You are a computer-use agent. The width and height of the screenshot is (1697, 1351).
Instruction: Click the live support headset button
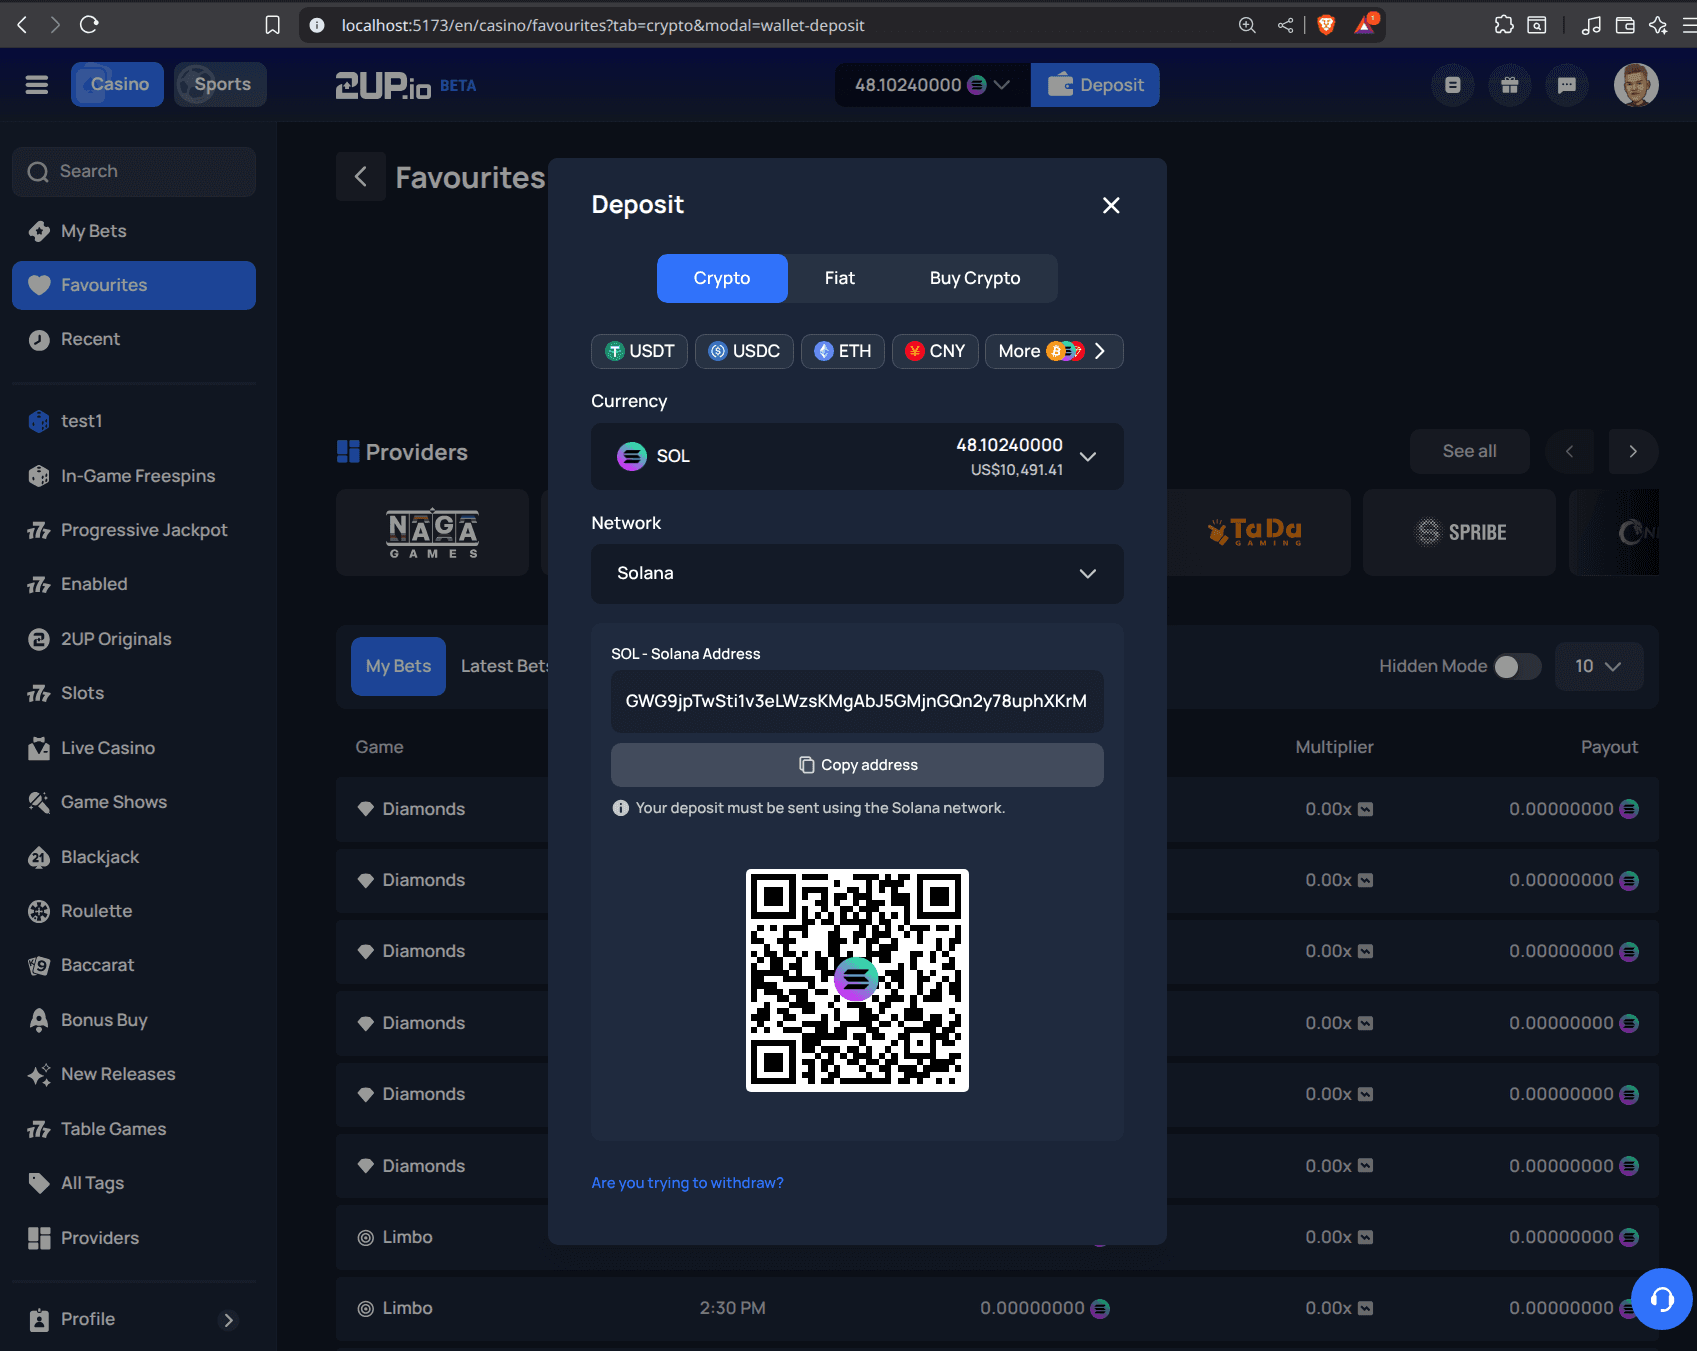[x=1661, y=1298]
